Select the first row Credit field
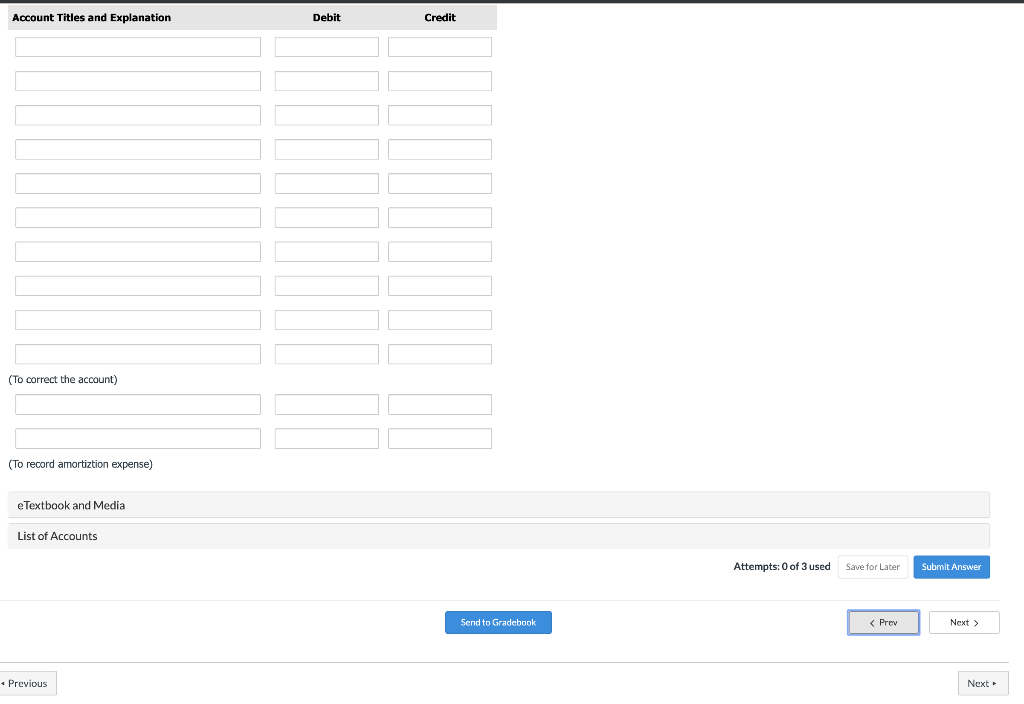The image size is (1024, 704). tap(440, 47)
